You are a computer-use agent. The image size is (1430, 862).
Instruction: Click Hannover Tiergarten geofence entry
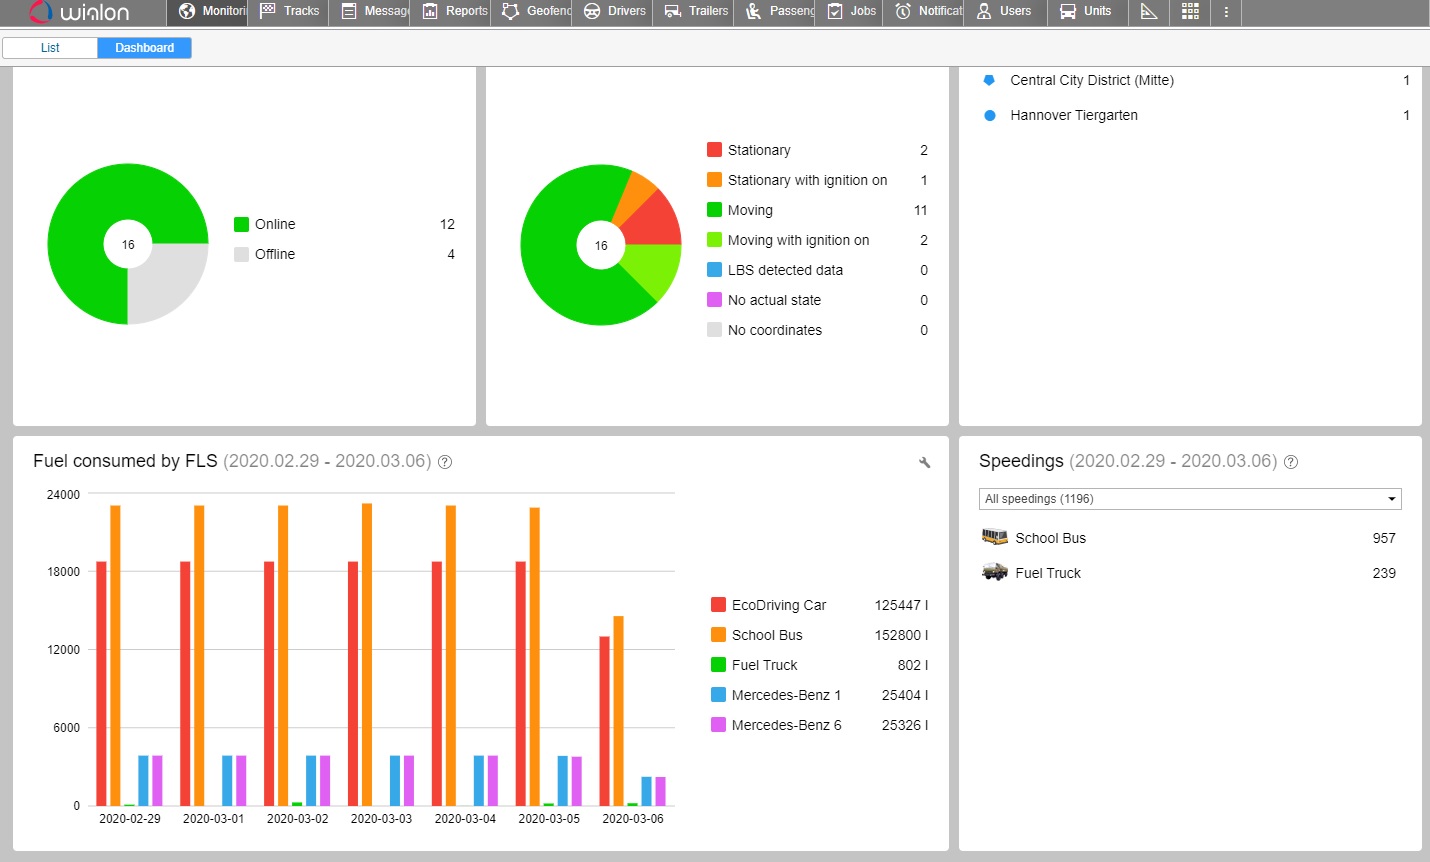tap(1073, 115)
